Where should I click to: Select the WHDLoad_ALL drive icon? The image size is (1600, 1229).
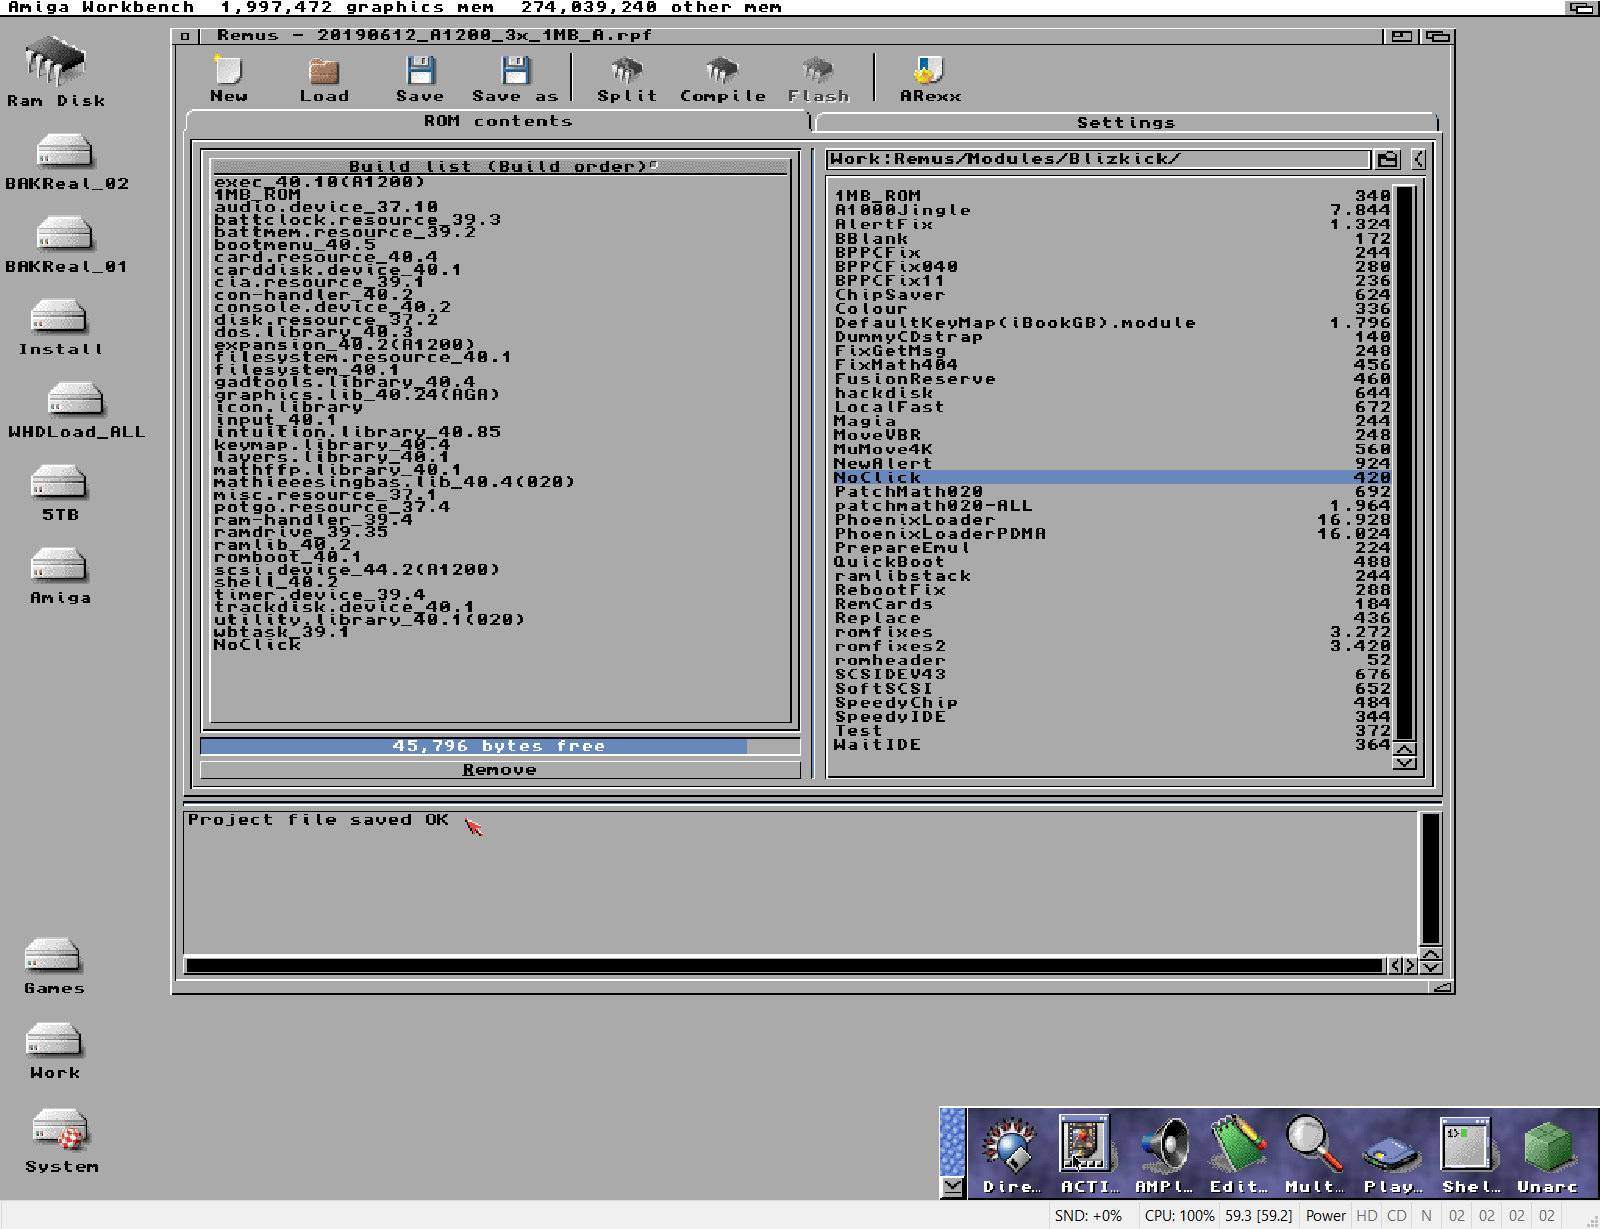click(76, 411)
